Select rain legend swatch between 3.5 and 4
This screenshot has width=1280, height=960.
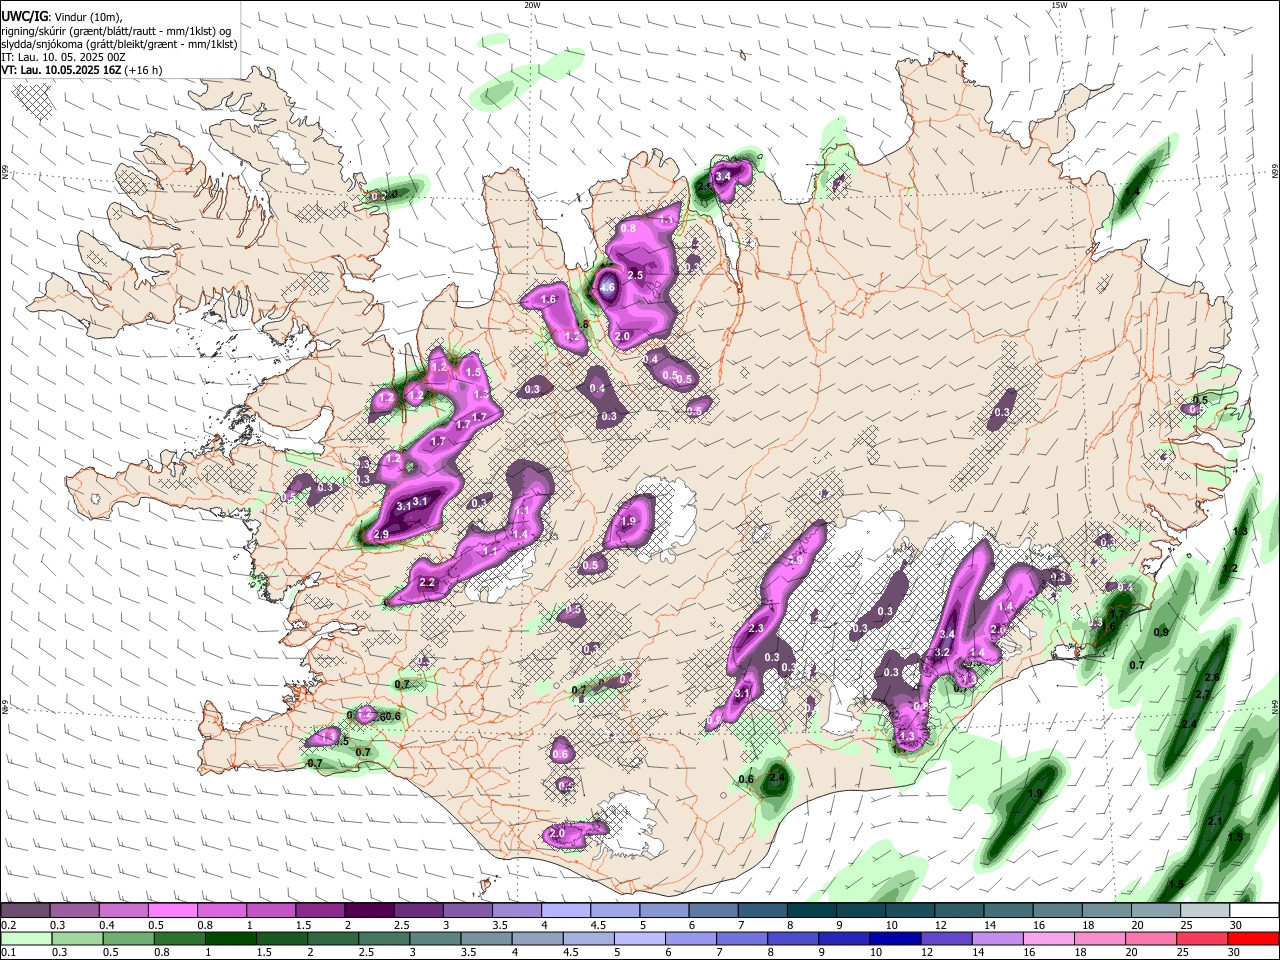point(485,938)
